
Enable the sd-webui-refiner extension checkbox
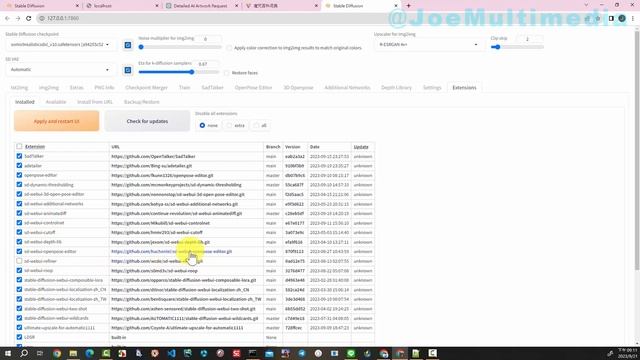pyautogui.click(x=19, y=261)
